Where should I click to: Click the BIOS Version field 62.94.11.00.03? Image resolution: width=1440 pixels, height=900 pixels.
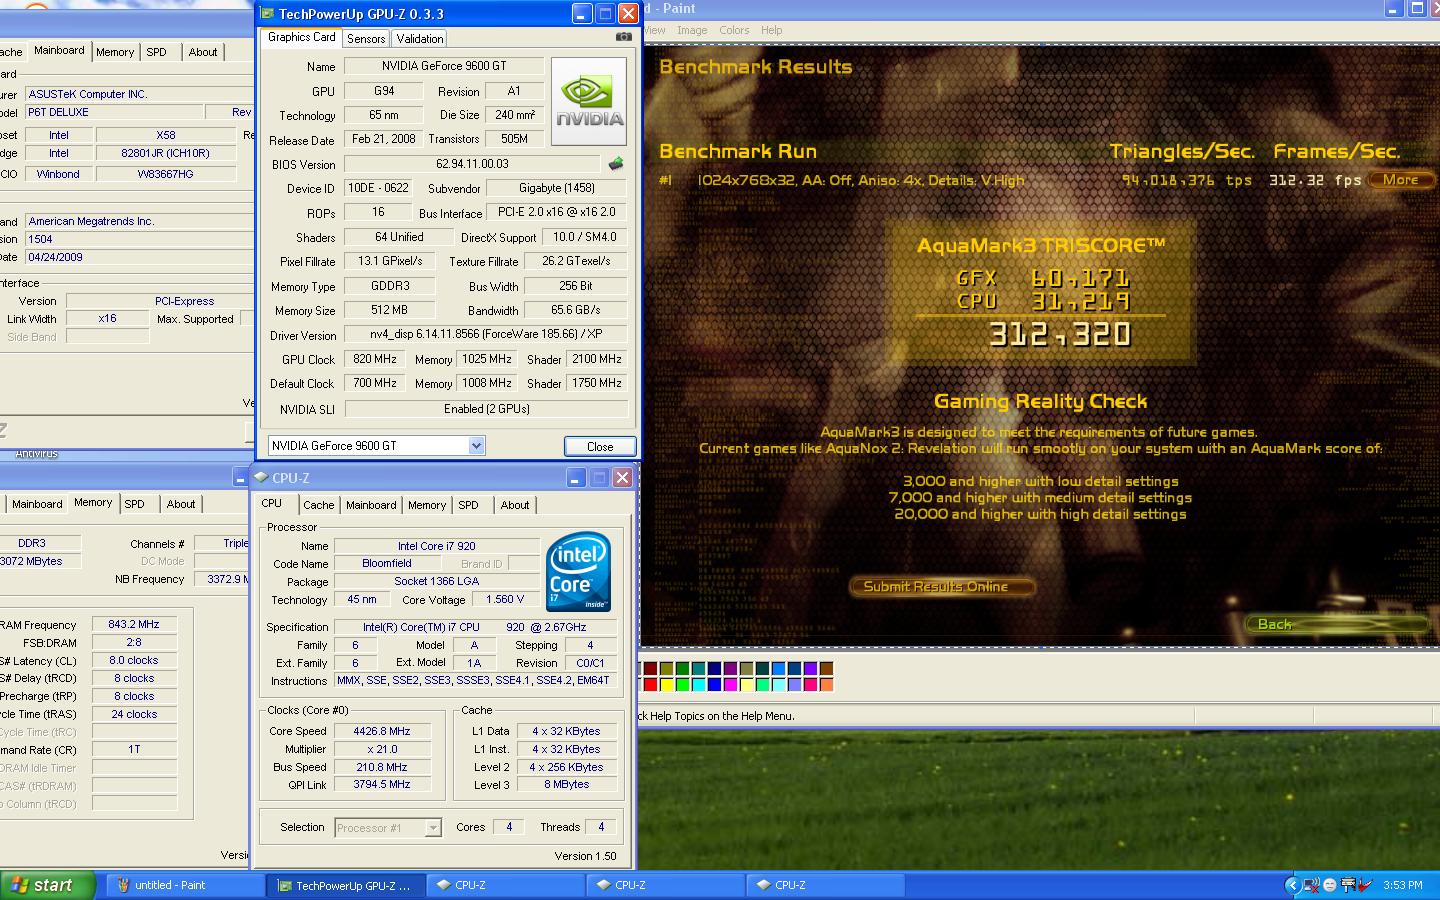[x=473, y=164]
